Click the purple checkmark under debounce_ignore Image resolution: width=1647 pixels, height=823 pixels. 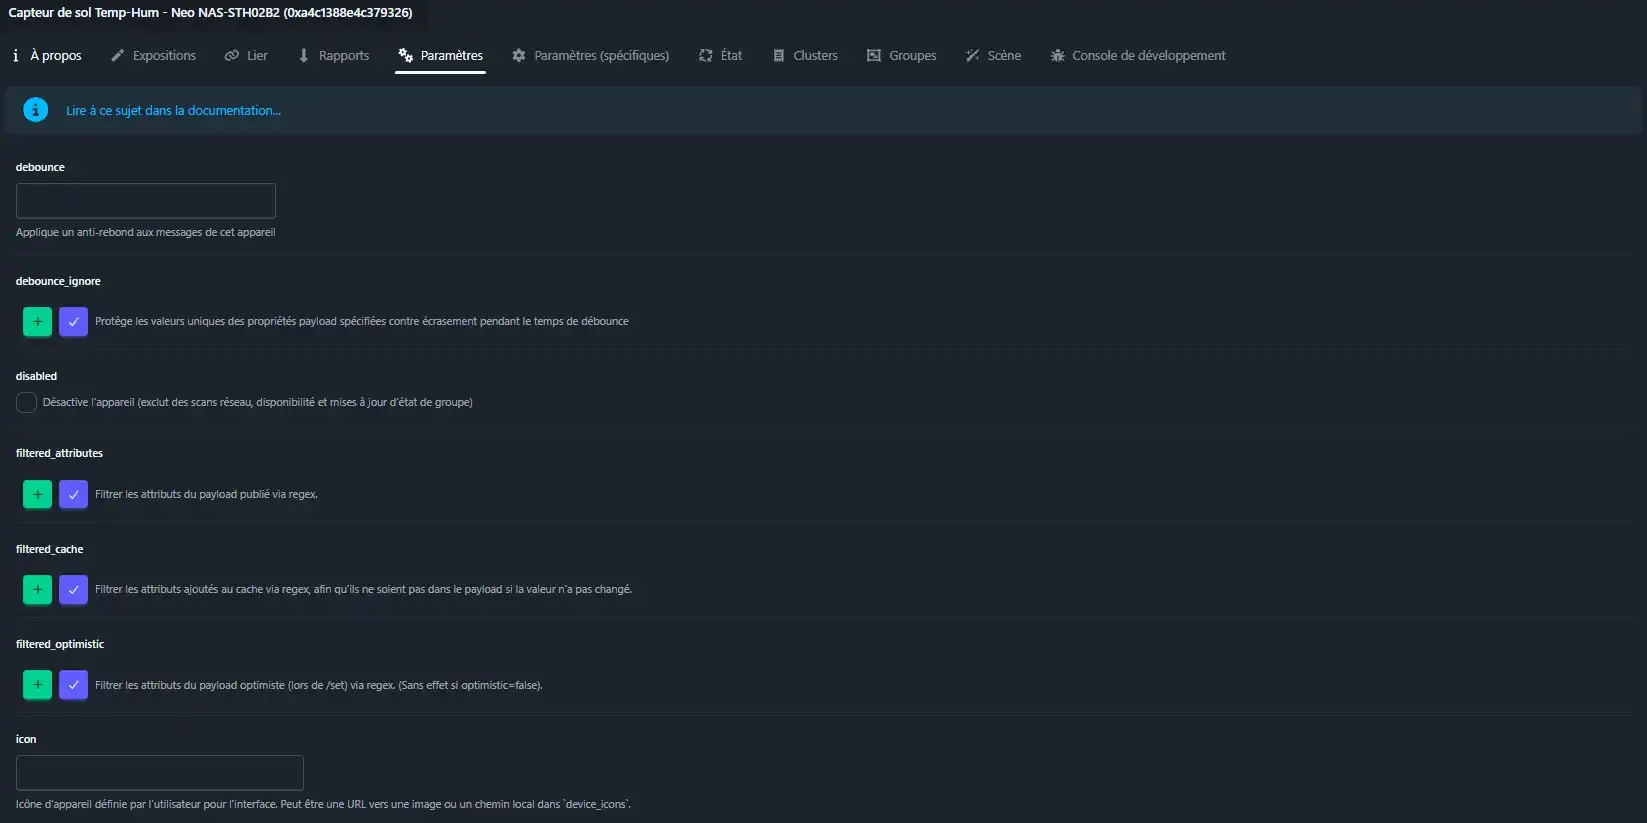click(73, 322)
